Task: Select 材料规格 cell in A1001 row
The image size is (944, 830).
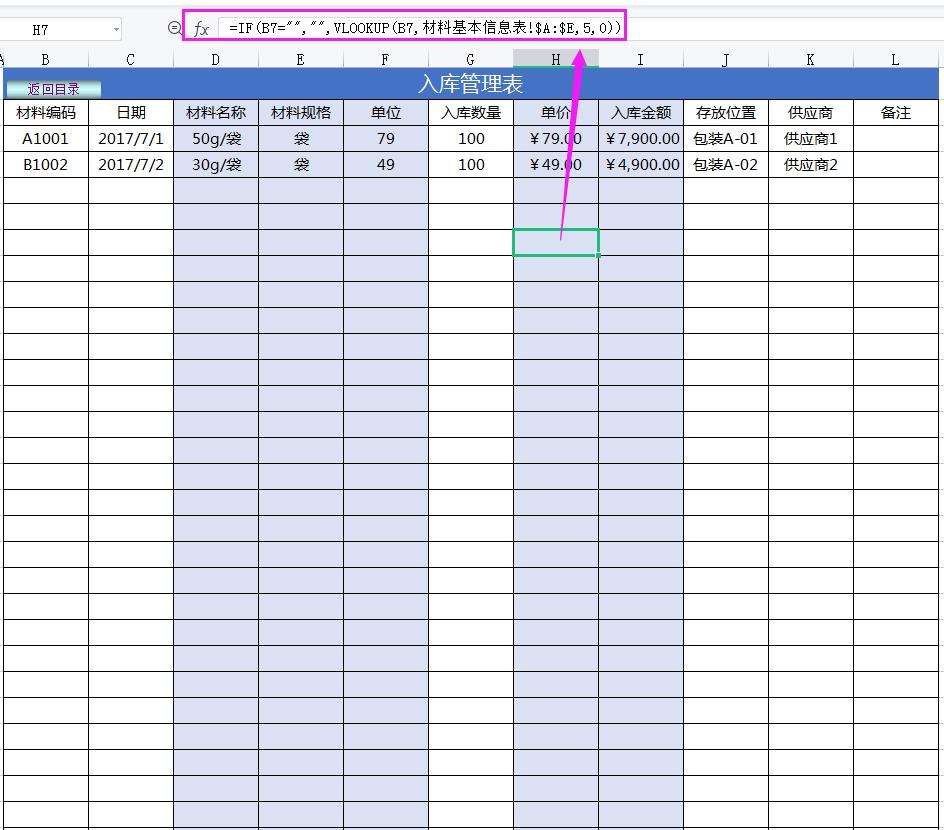Action: click(300, 138)
